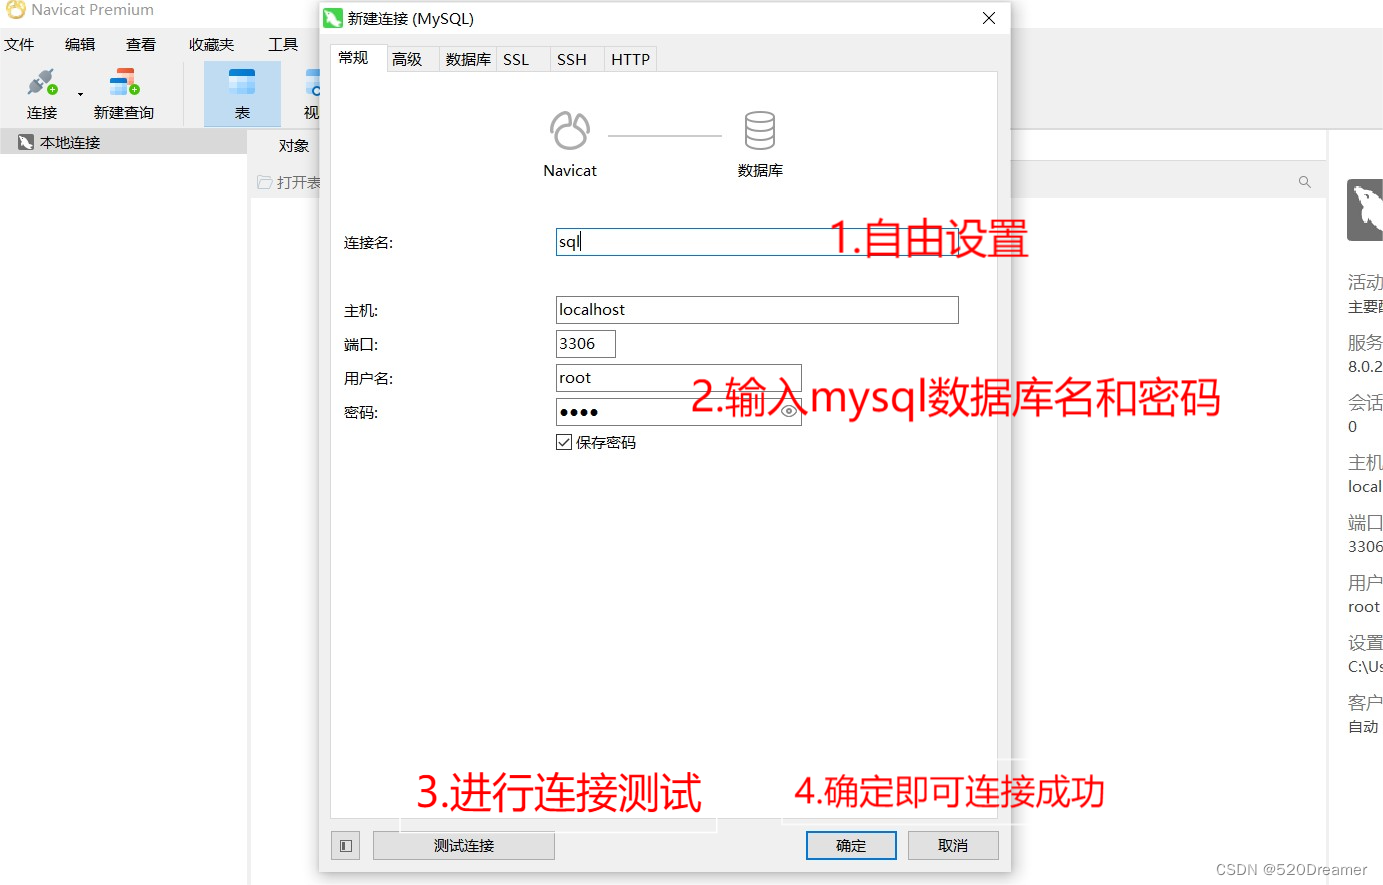This screenshot has width=1383, height=885.
Task: Toggle password visibility eye icon
Action: (x=789, y=411)
